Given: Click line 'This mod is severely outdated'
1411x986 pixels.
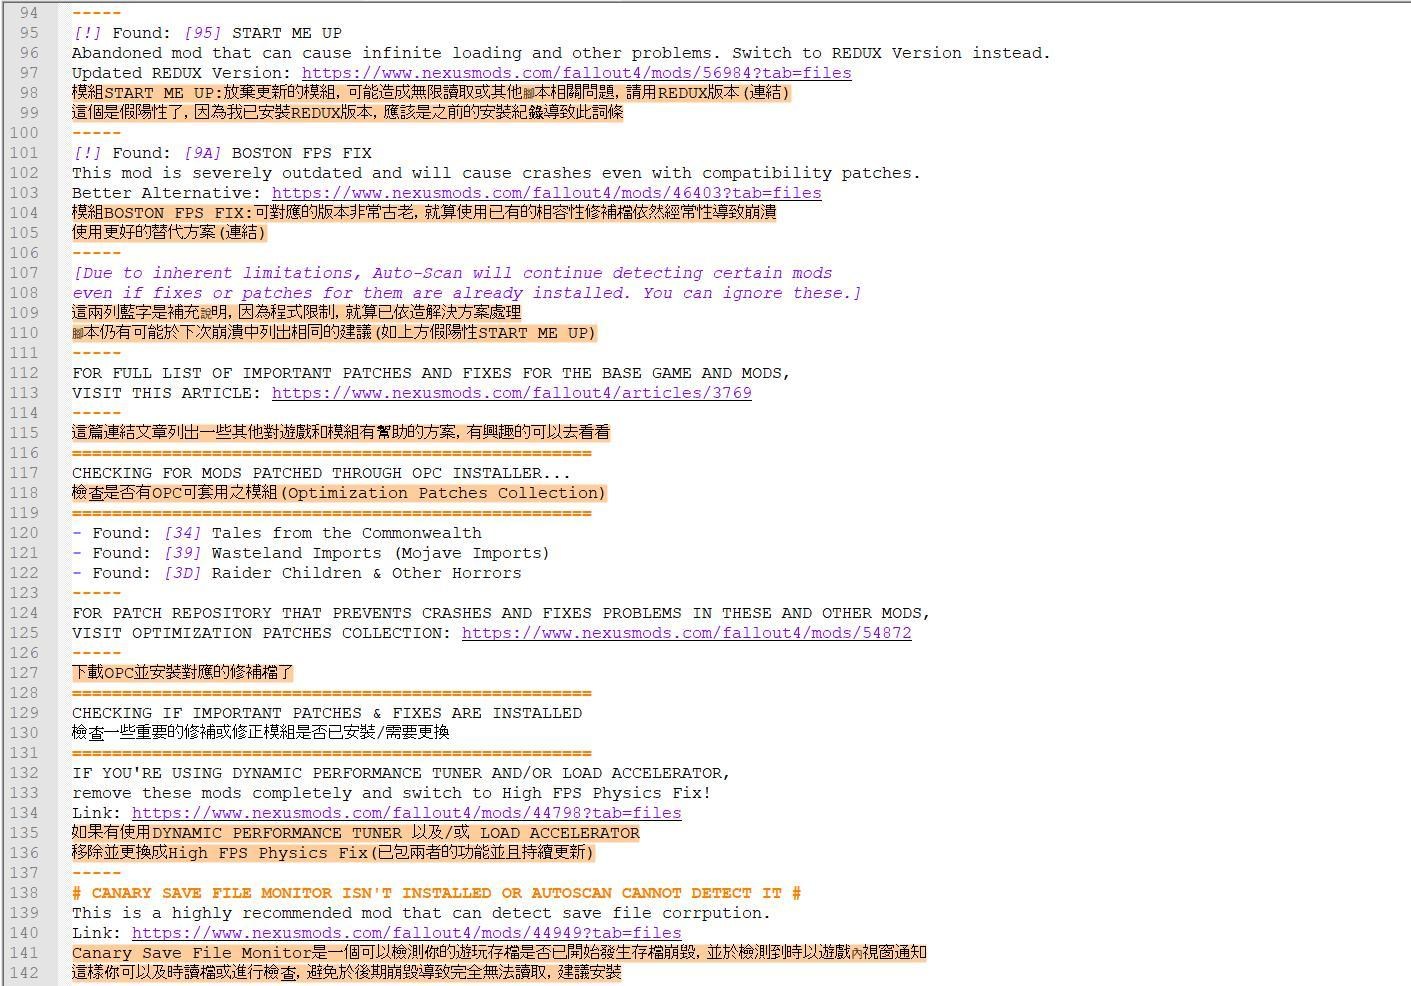Looking at the screenshot, I should 496,173.
